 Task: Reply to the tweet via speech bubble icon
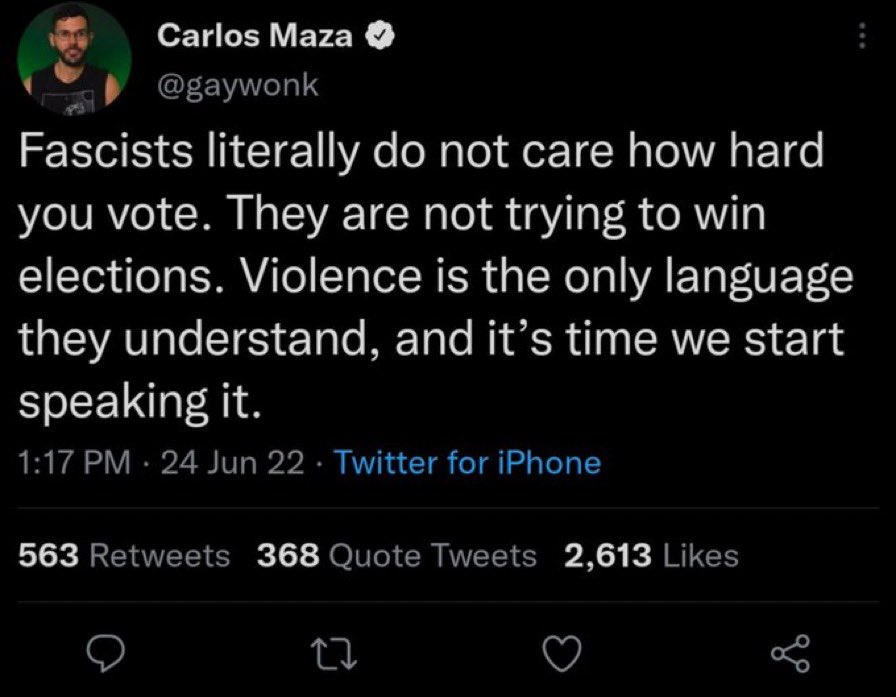pyautogui.click(x=105, y=654)
